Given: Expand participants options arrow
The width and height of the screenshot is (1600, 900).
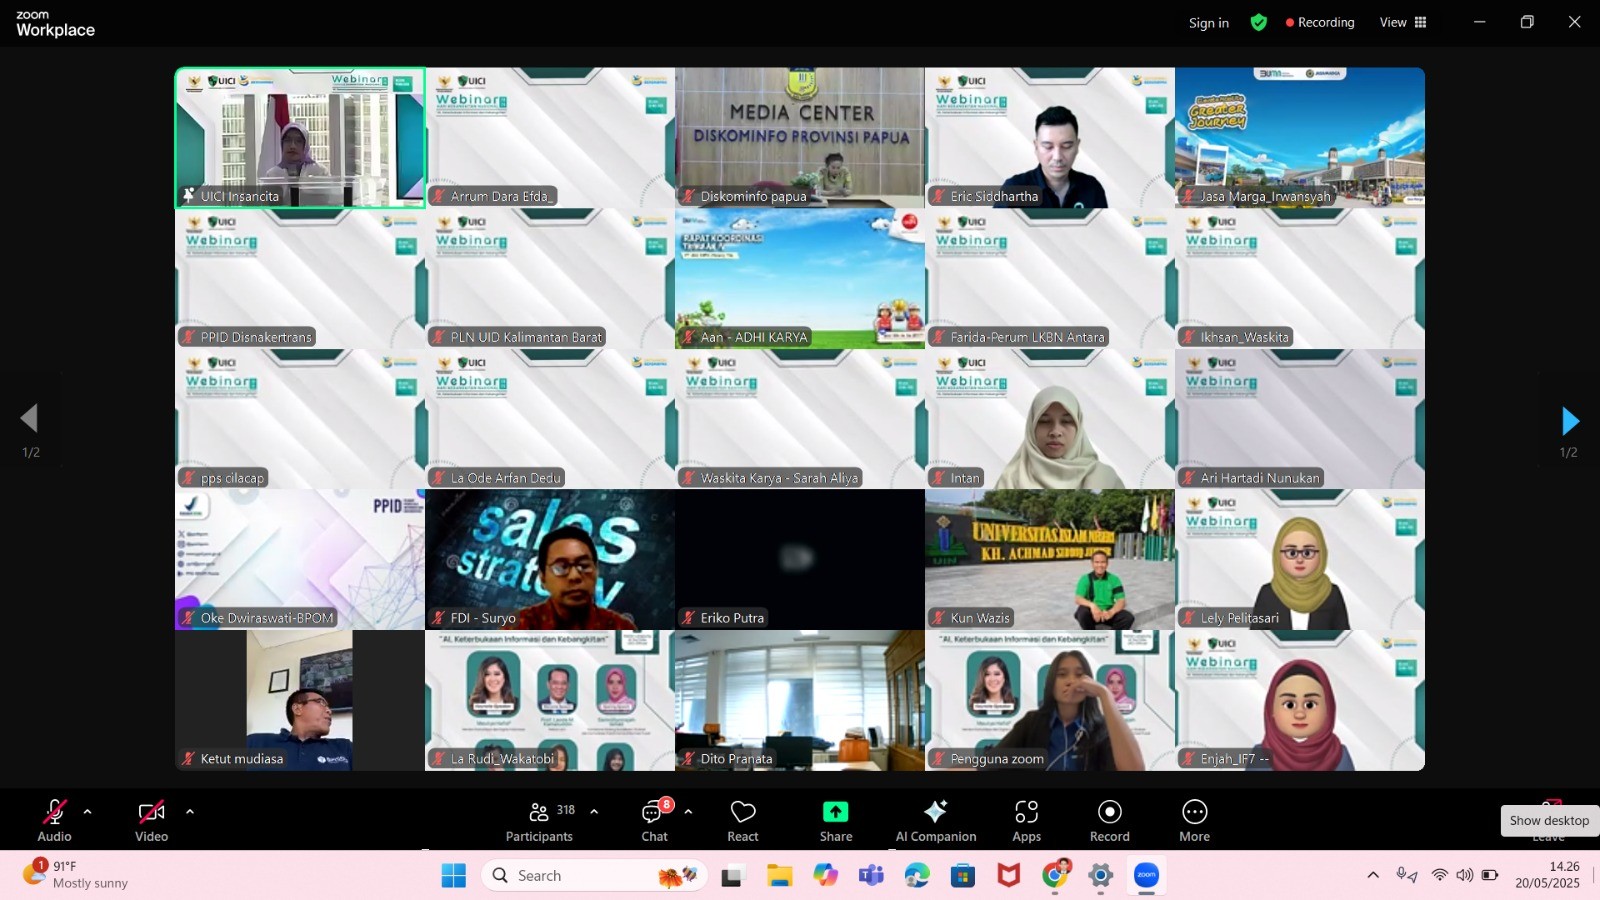Looking at the screenshot, I should coord(594,811).
